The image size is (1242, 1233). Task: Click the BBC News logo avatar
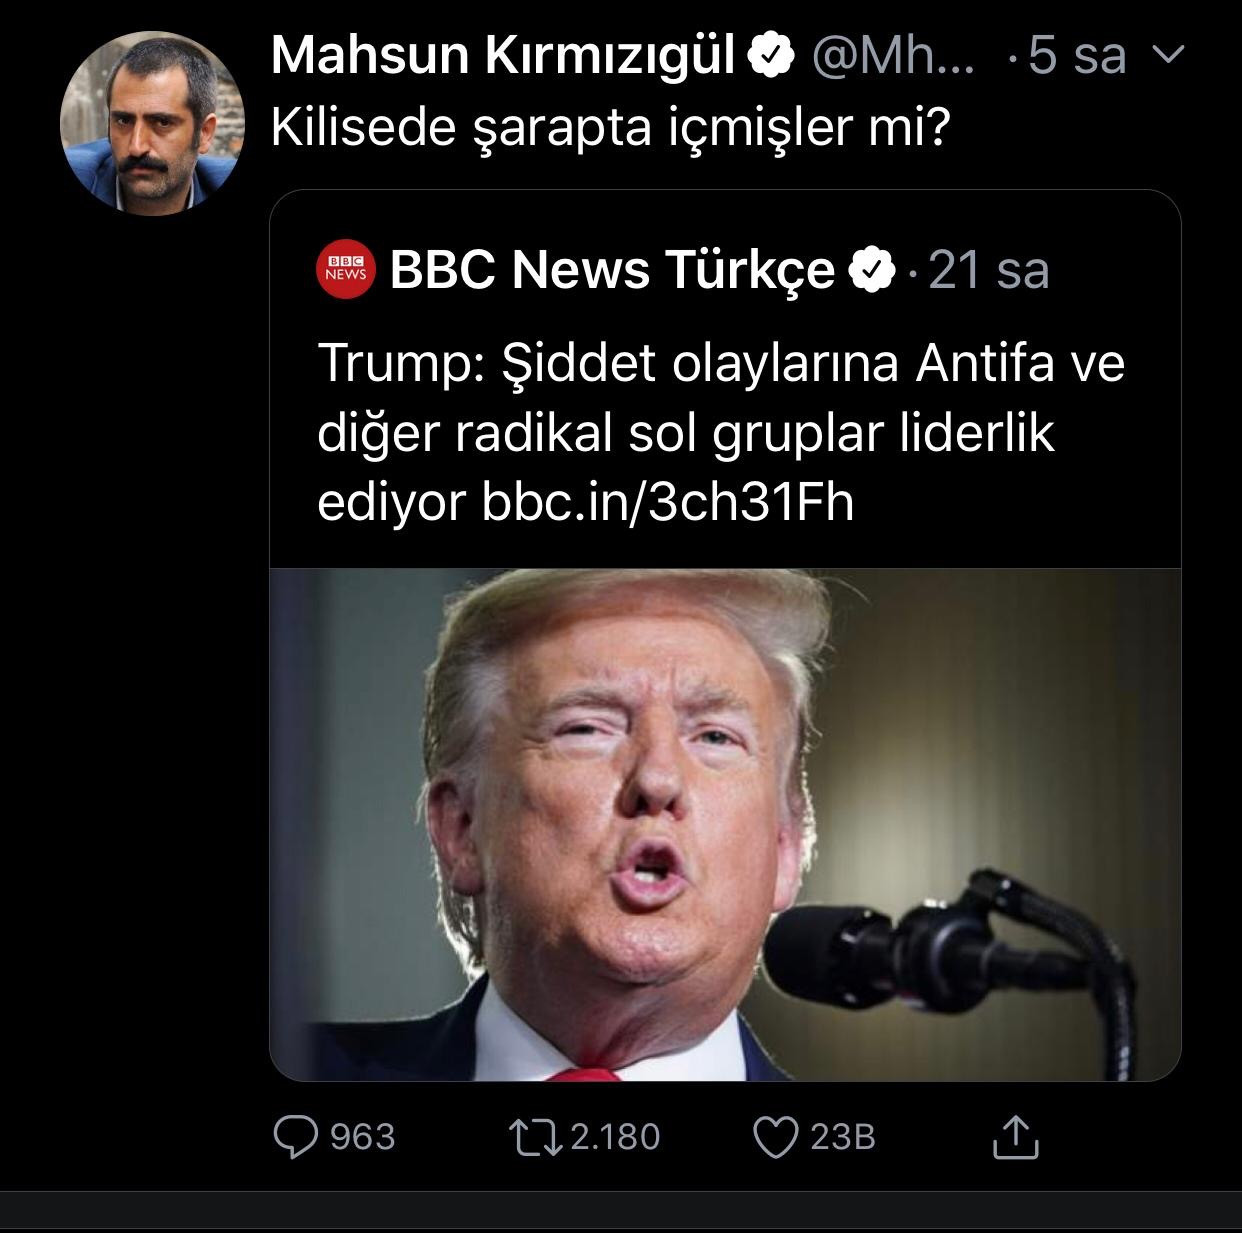[x=345, y=269]
